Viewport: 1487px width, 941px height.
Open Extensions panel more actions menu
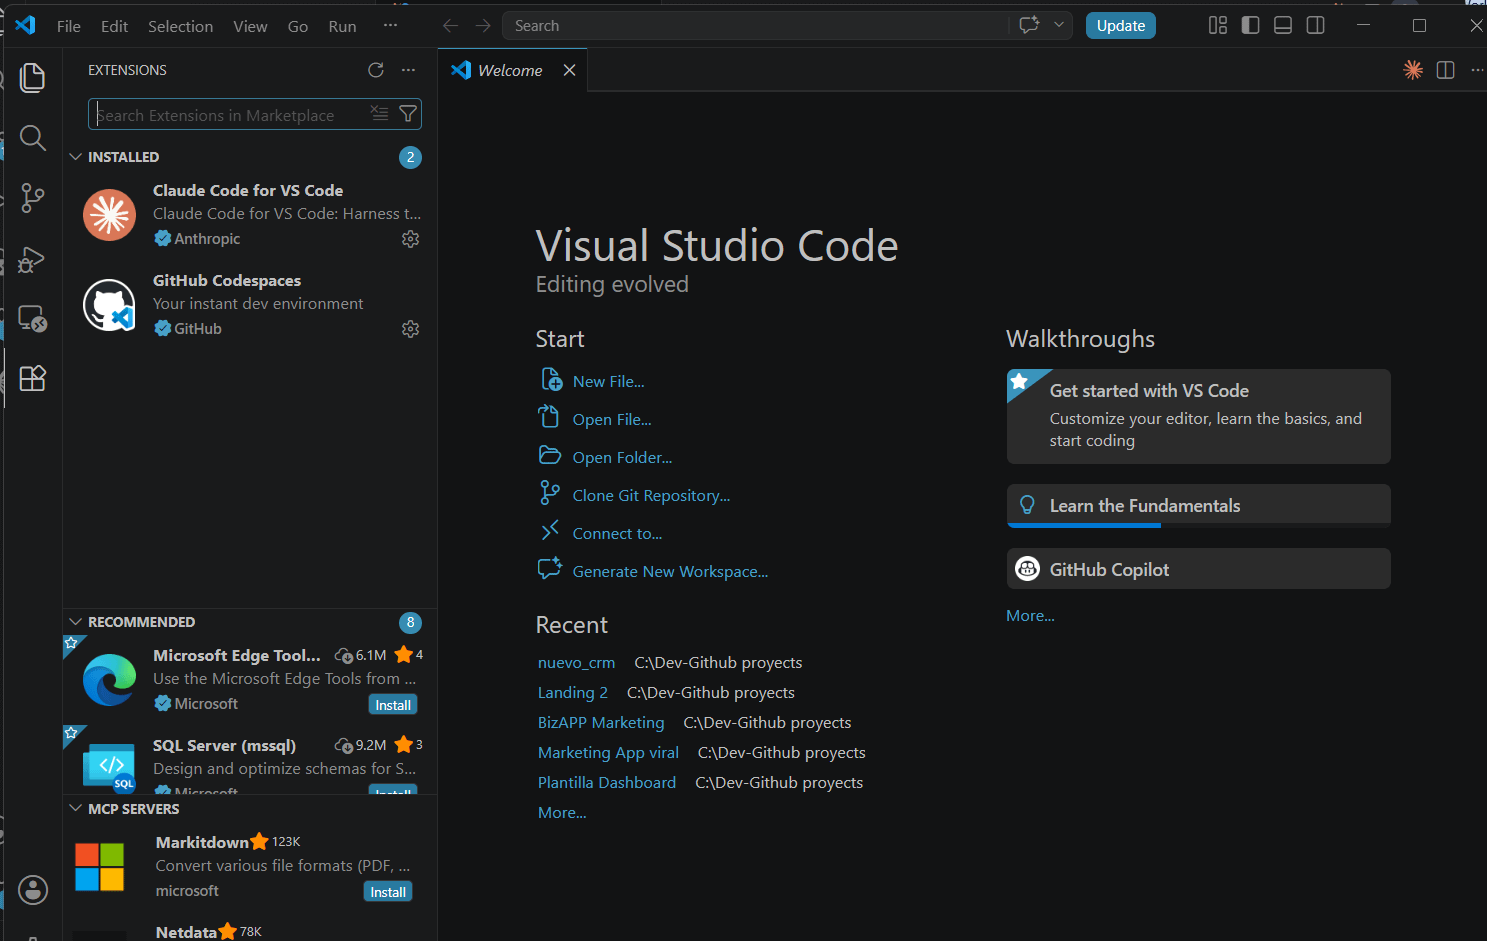408,70
